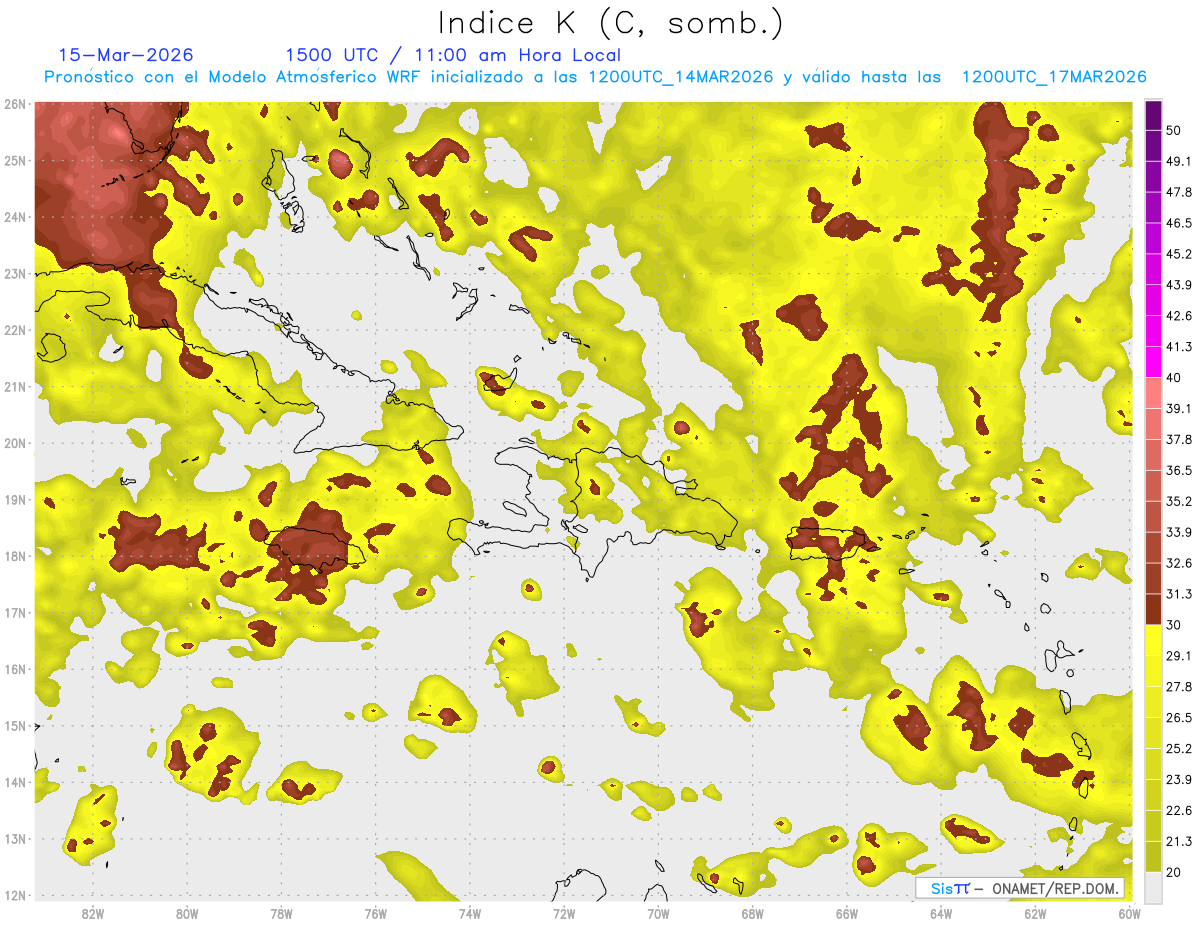Click the bright yellow swatch just below 30
The height and width of the screenshot is (927, 1200).
(1153, 640)
